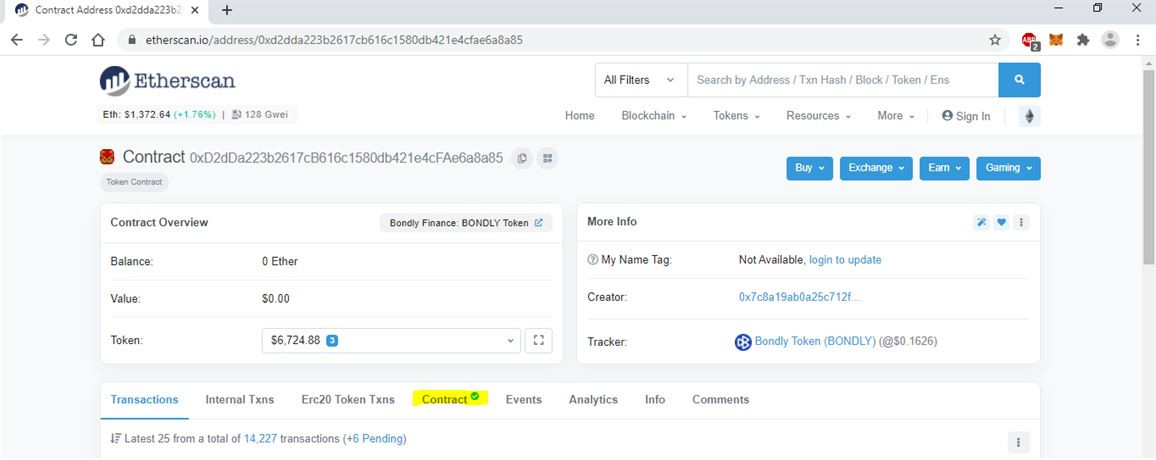The height and width of the screenshot is (460, 1156).
Task: Go to the browser home page
Action: pos(98,40)
